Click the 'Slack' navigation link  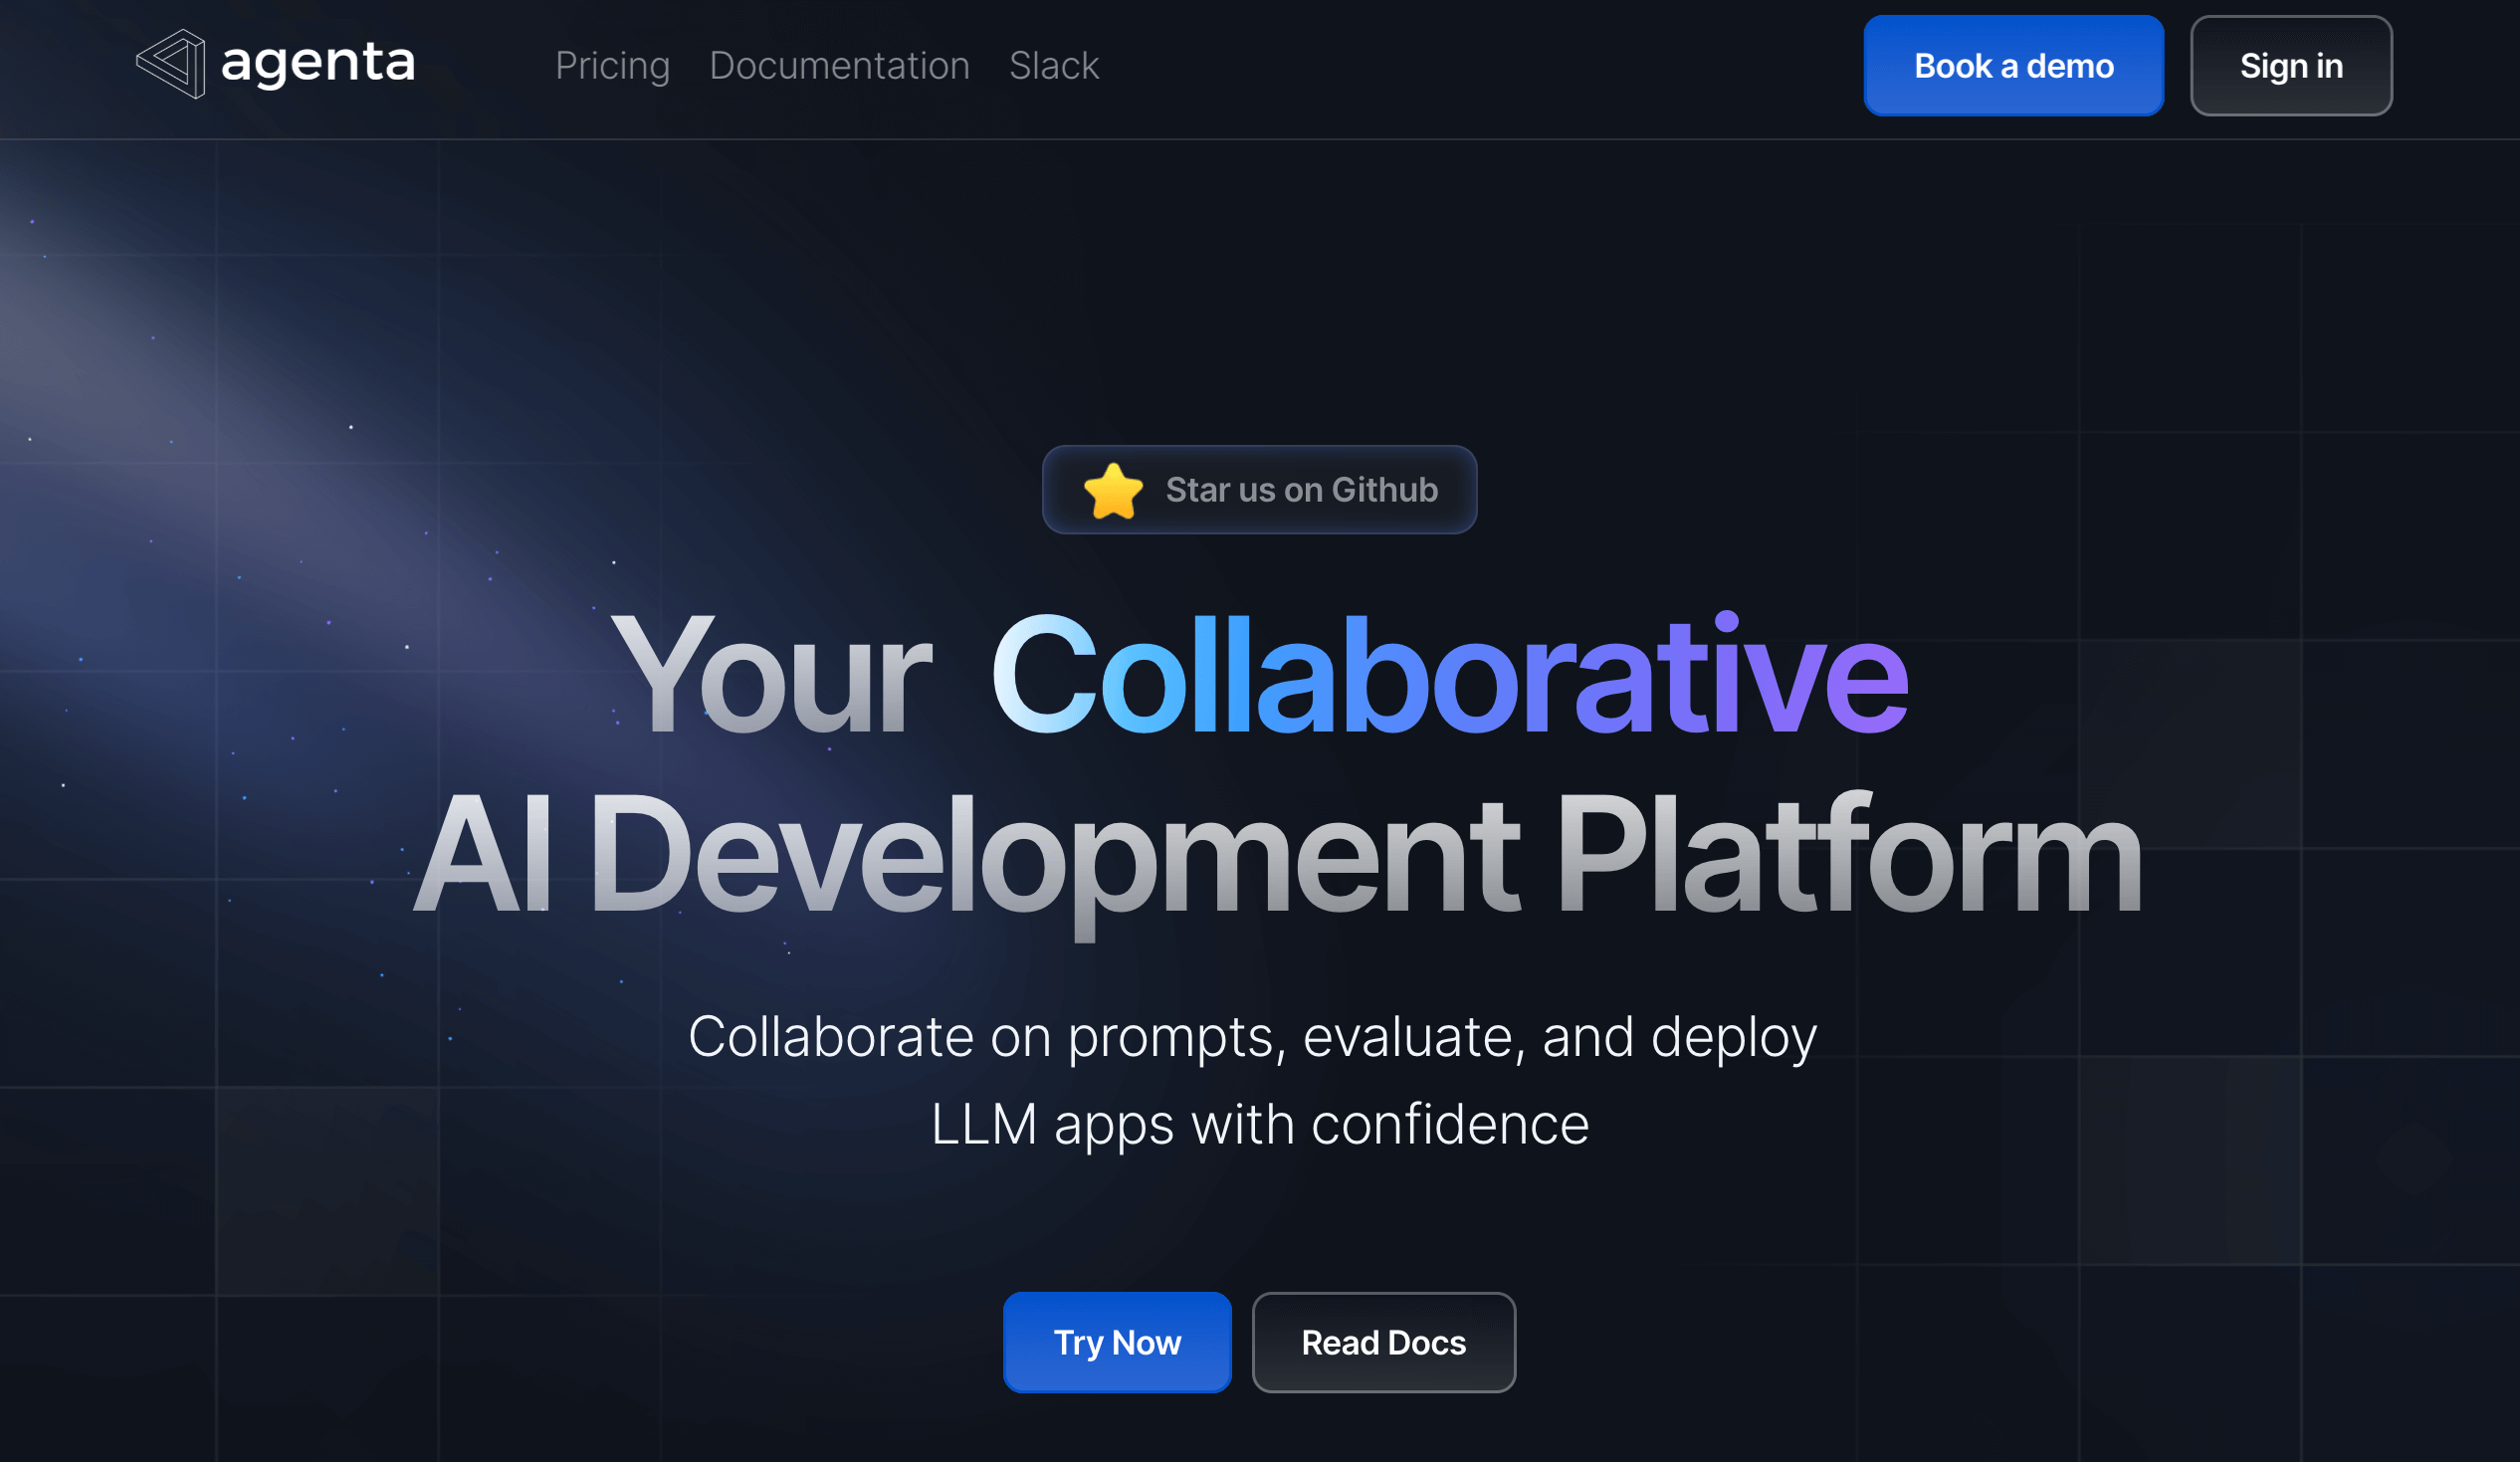(1055, 65)
